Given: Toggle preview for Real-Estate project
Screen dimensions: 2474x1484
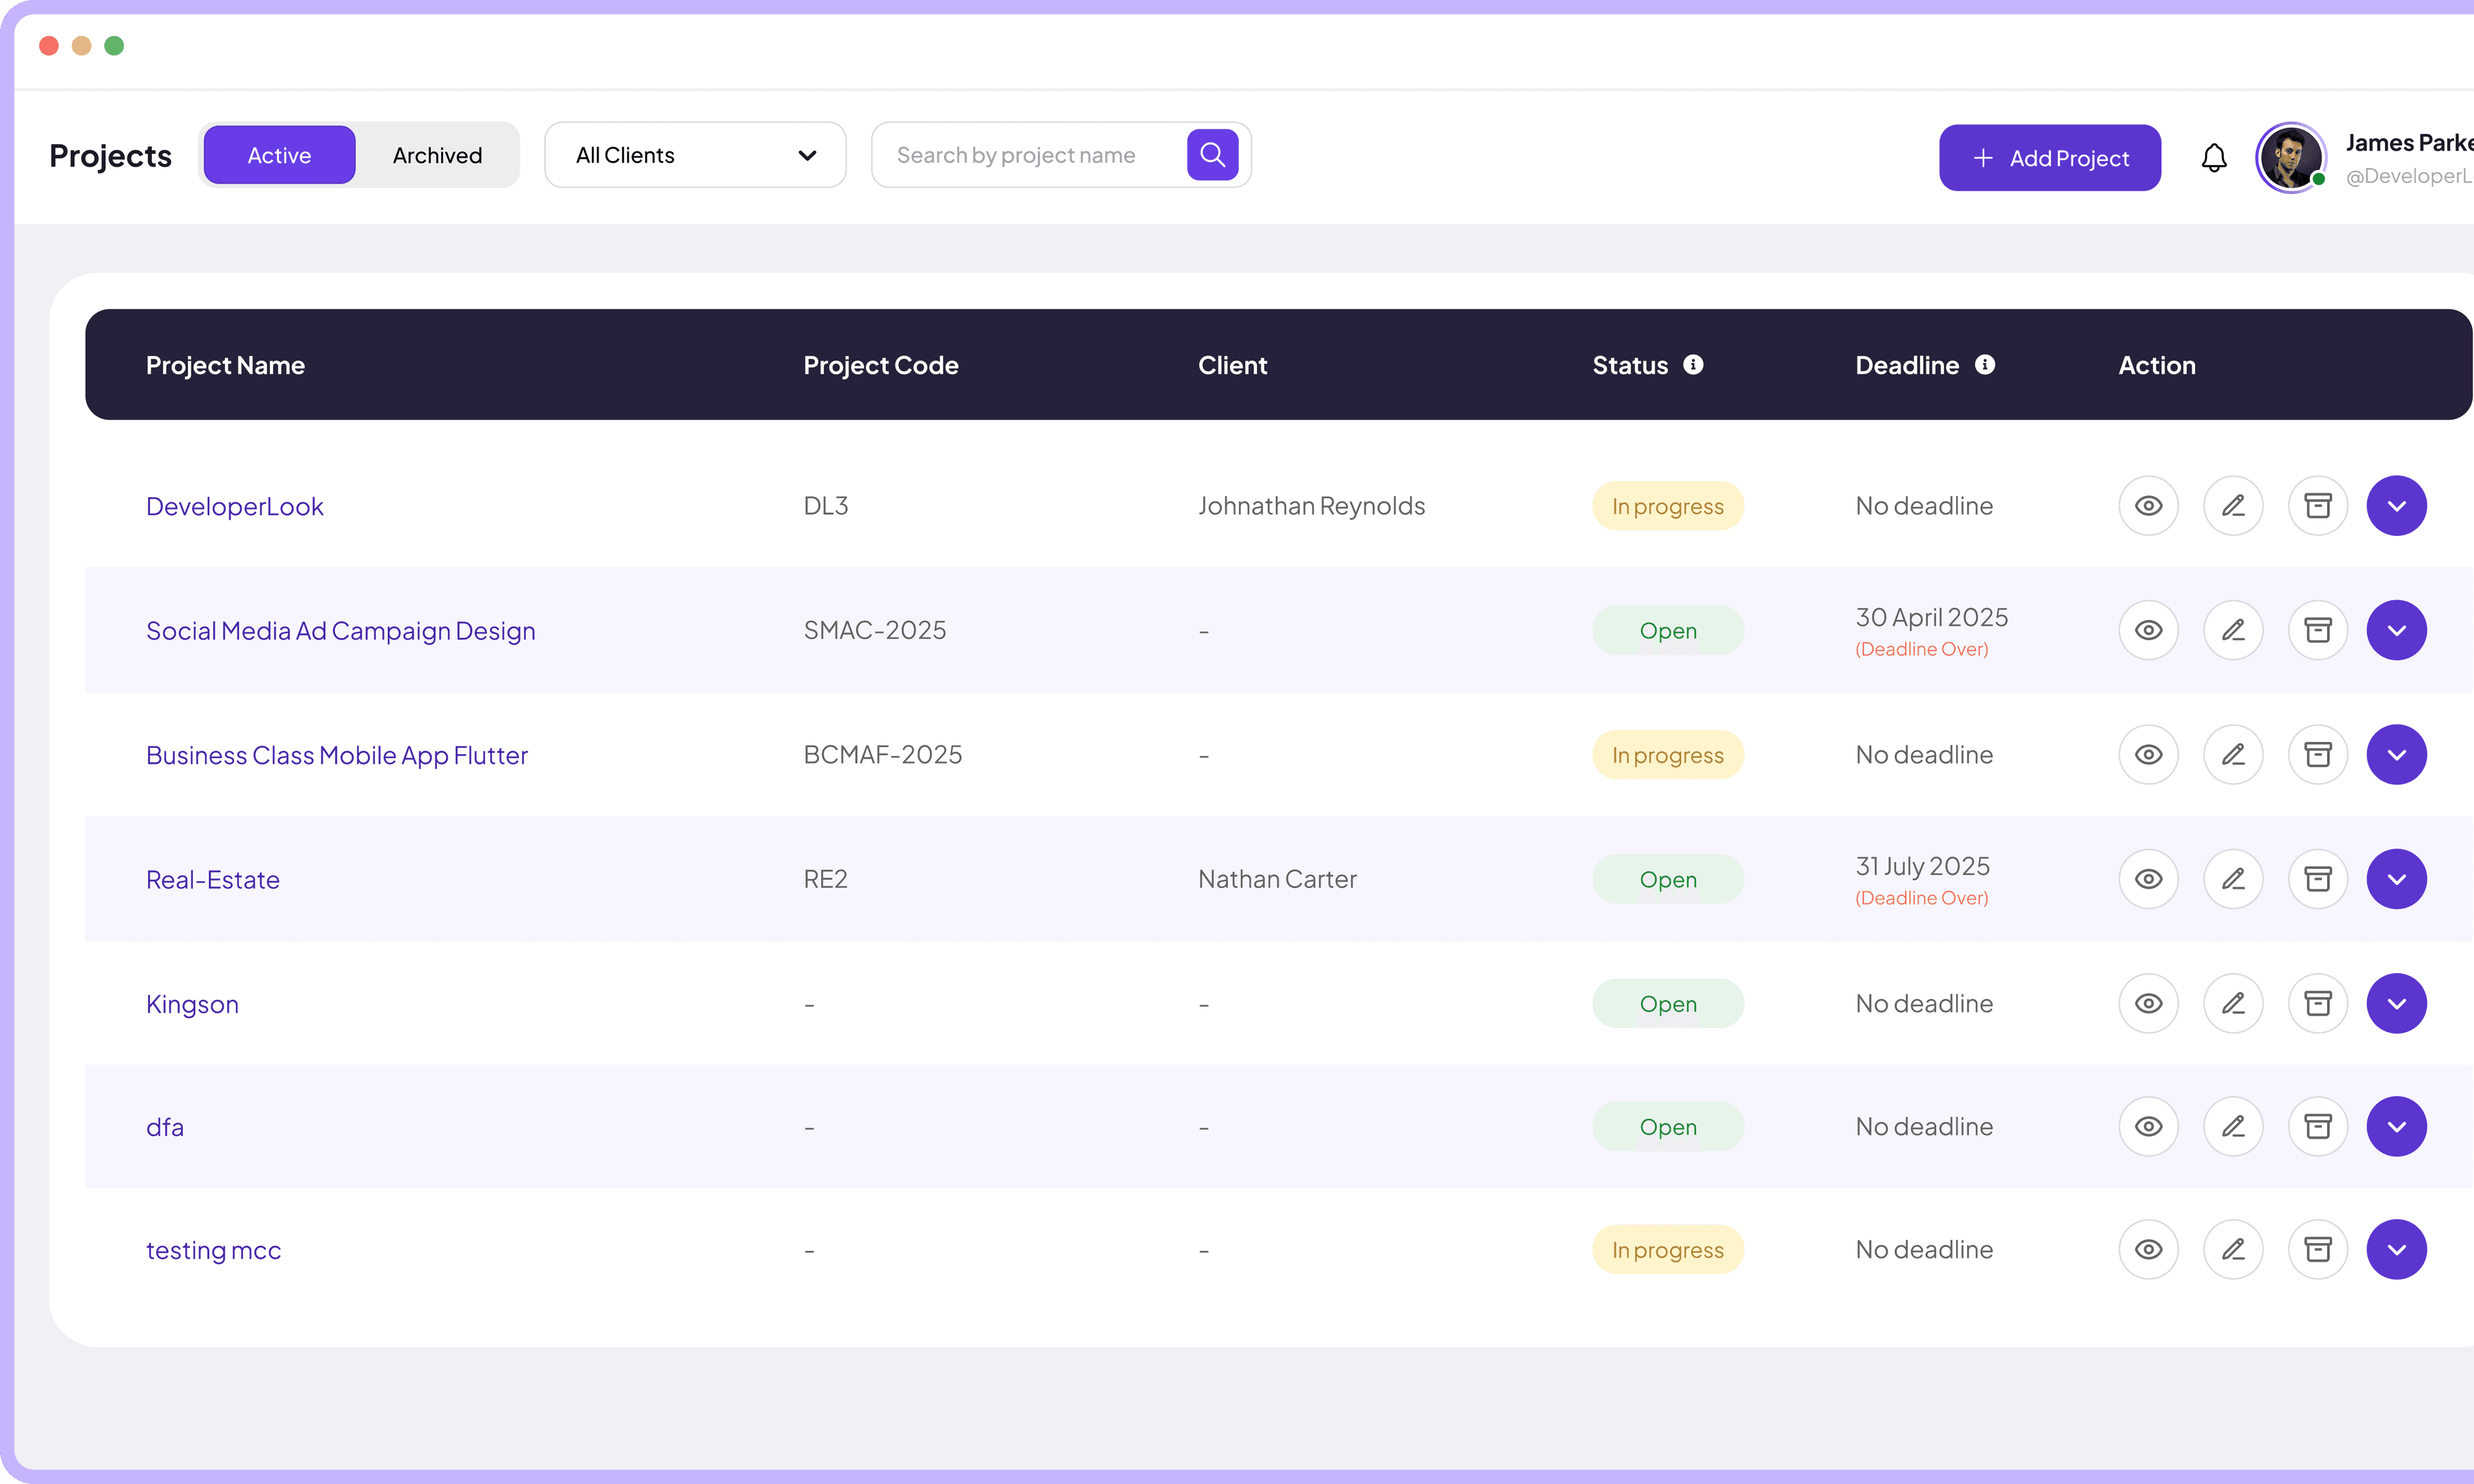Looking at the screenshot, I should 2148,878.
